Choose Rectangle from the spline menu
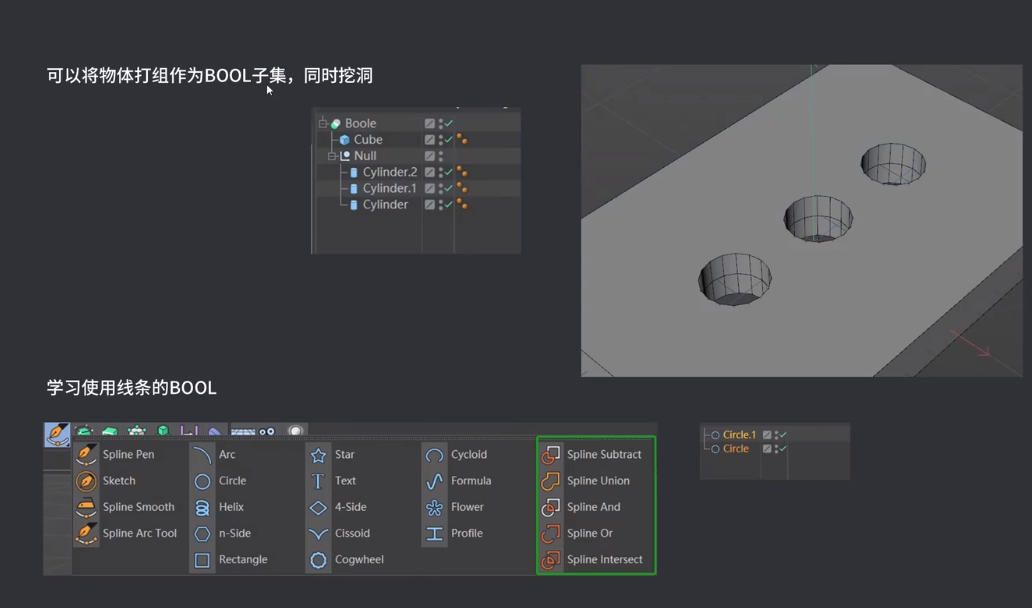Viewport: 1032px width, 608px height. click(243, 560)
